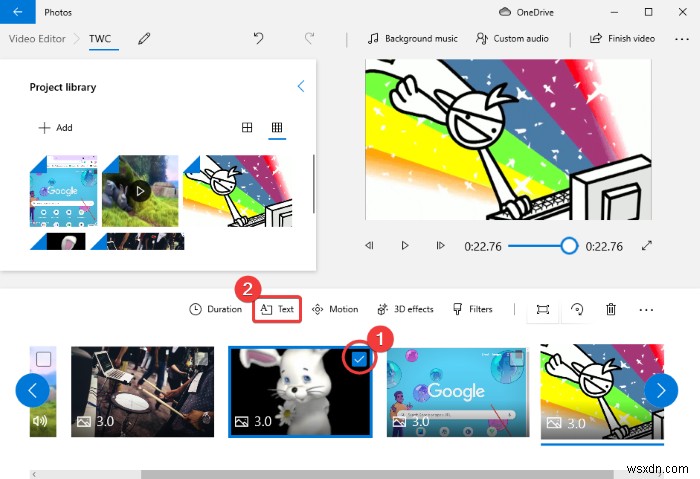Click the horizontal storyboard scrollbar
700x479 pixels.
click(377, 474)
